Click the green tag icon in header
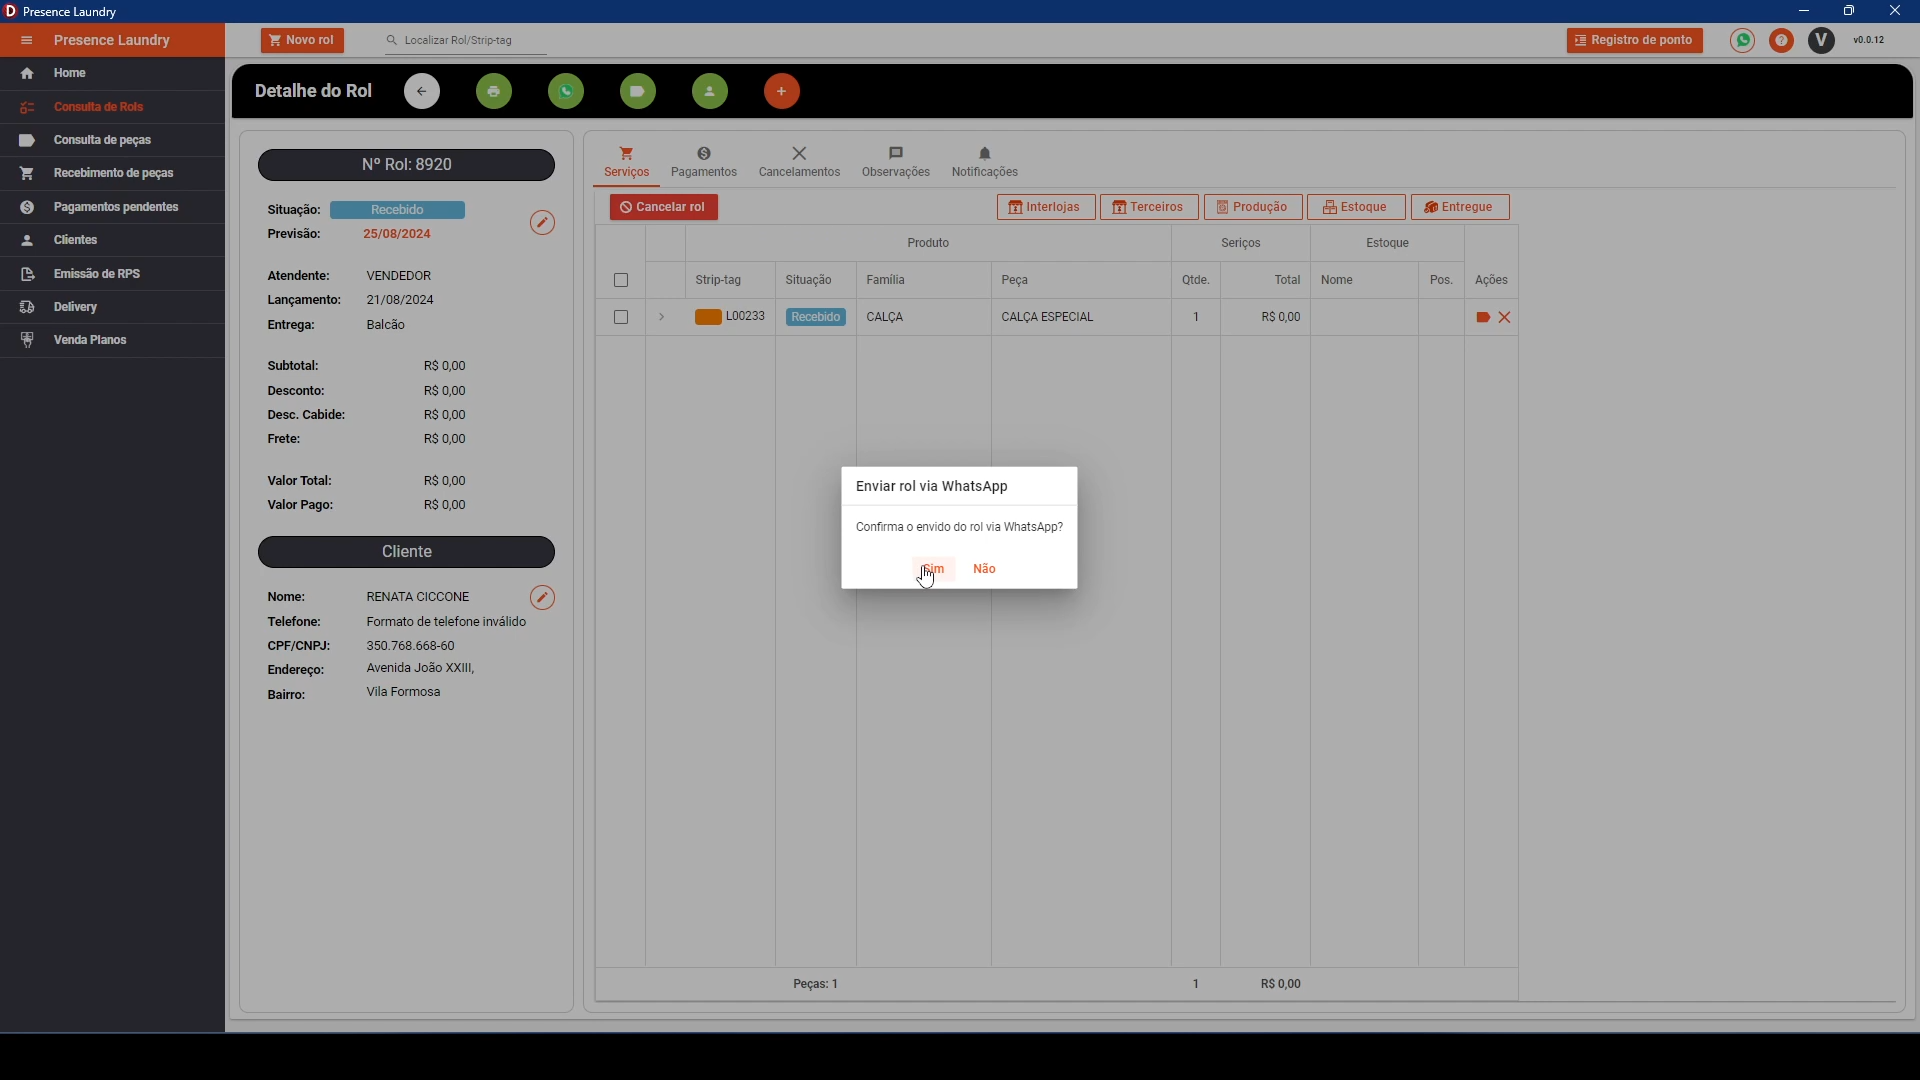 pos(638,91)
